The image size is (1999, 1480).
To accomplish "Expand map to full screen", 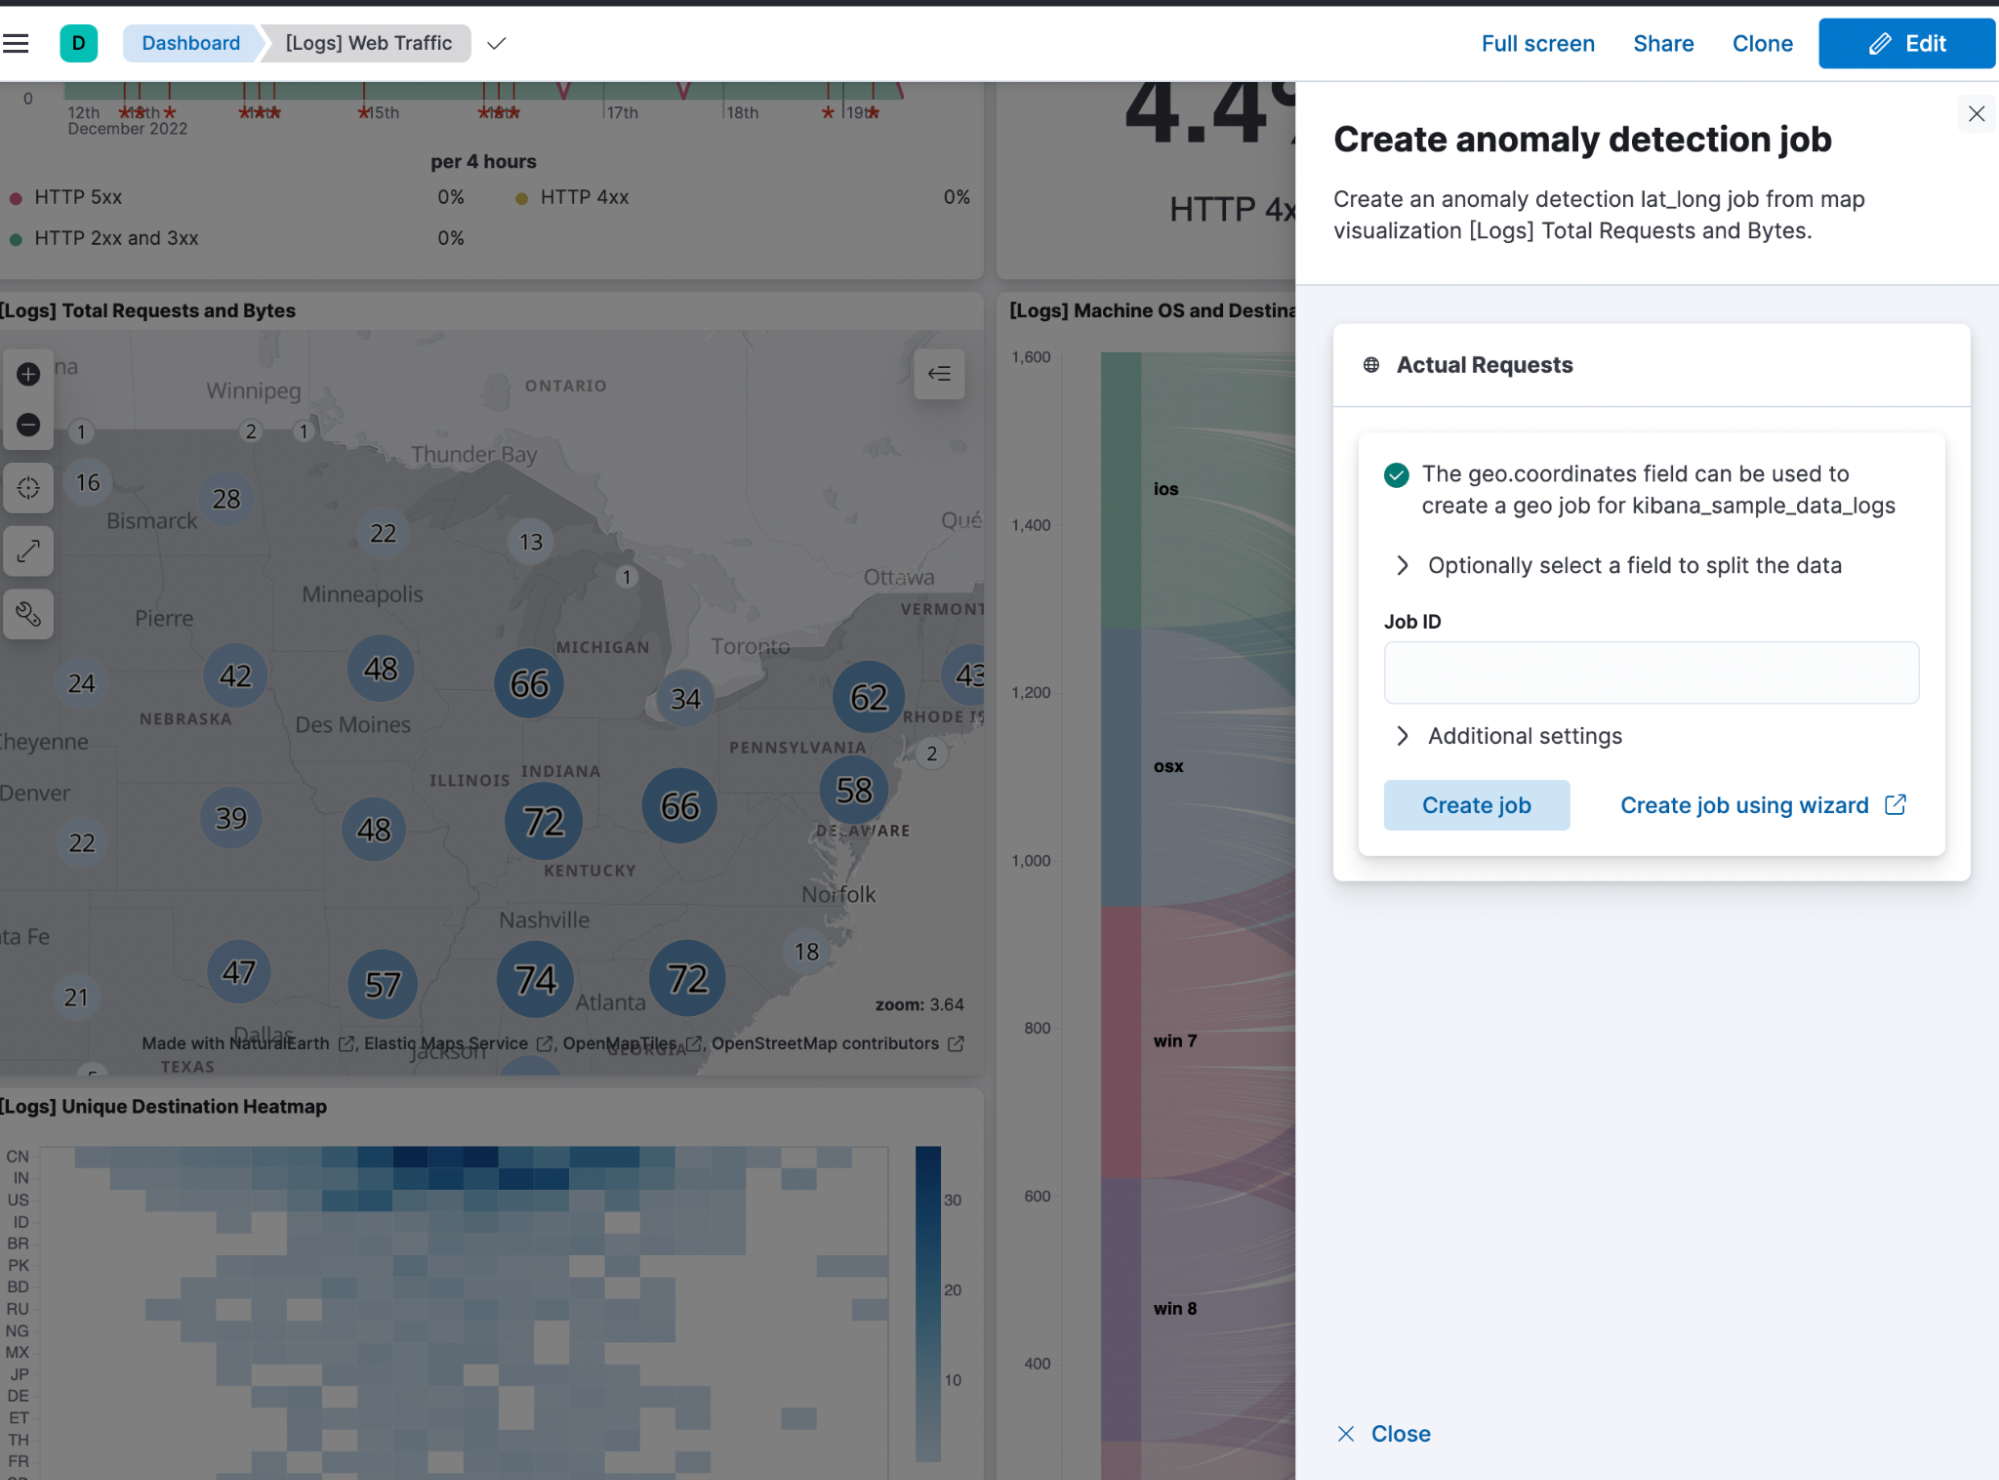I will (x=28, y=551).
